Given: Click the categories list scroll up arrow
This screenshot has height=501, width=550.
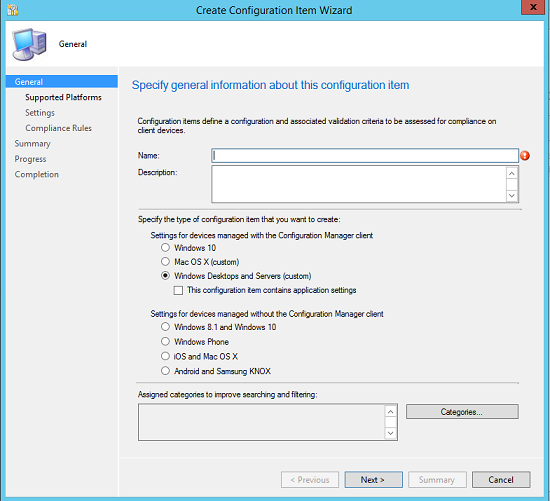Looking at the screenshot, I should click(390, 412).
